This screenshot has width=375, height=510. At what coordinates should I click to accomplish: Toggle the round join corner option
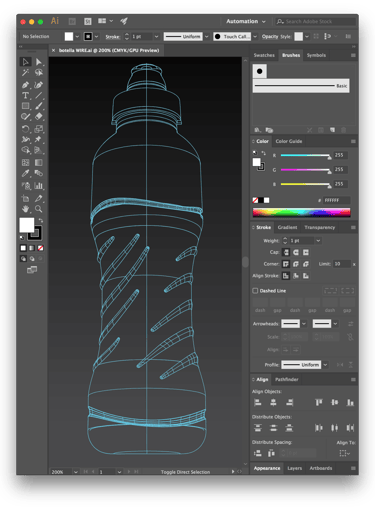[296, 264]
